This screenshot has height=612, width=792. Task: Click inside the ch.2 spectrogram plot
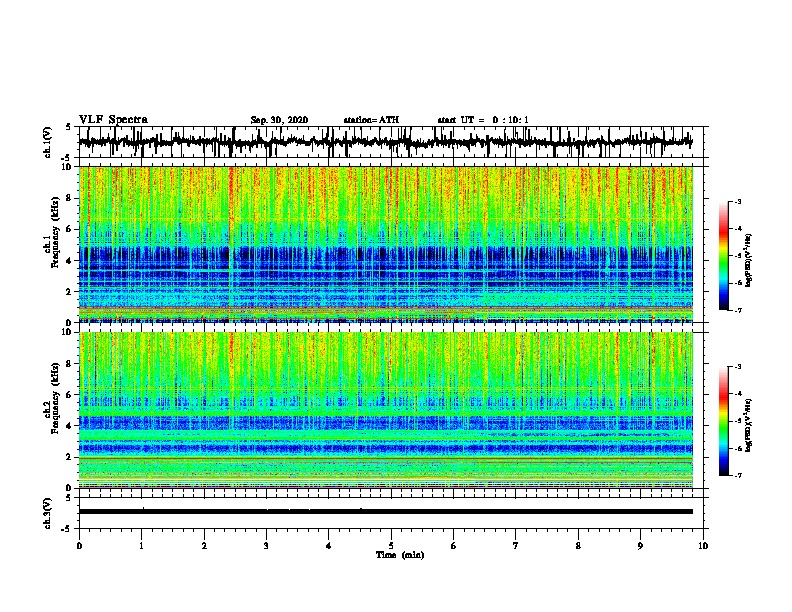386,410
